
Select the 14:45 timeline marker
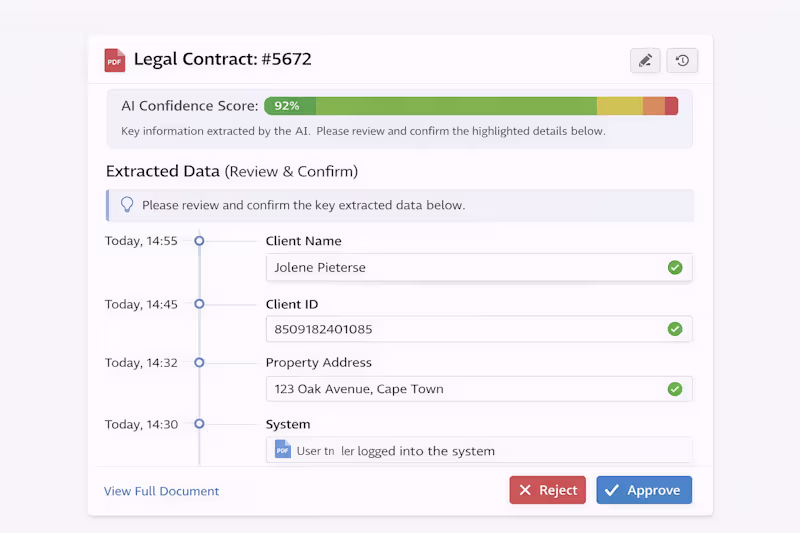tap(199, 304)
